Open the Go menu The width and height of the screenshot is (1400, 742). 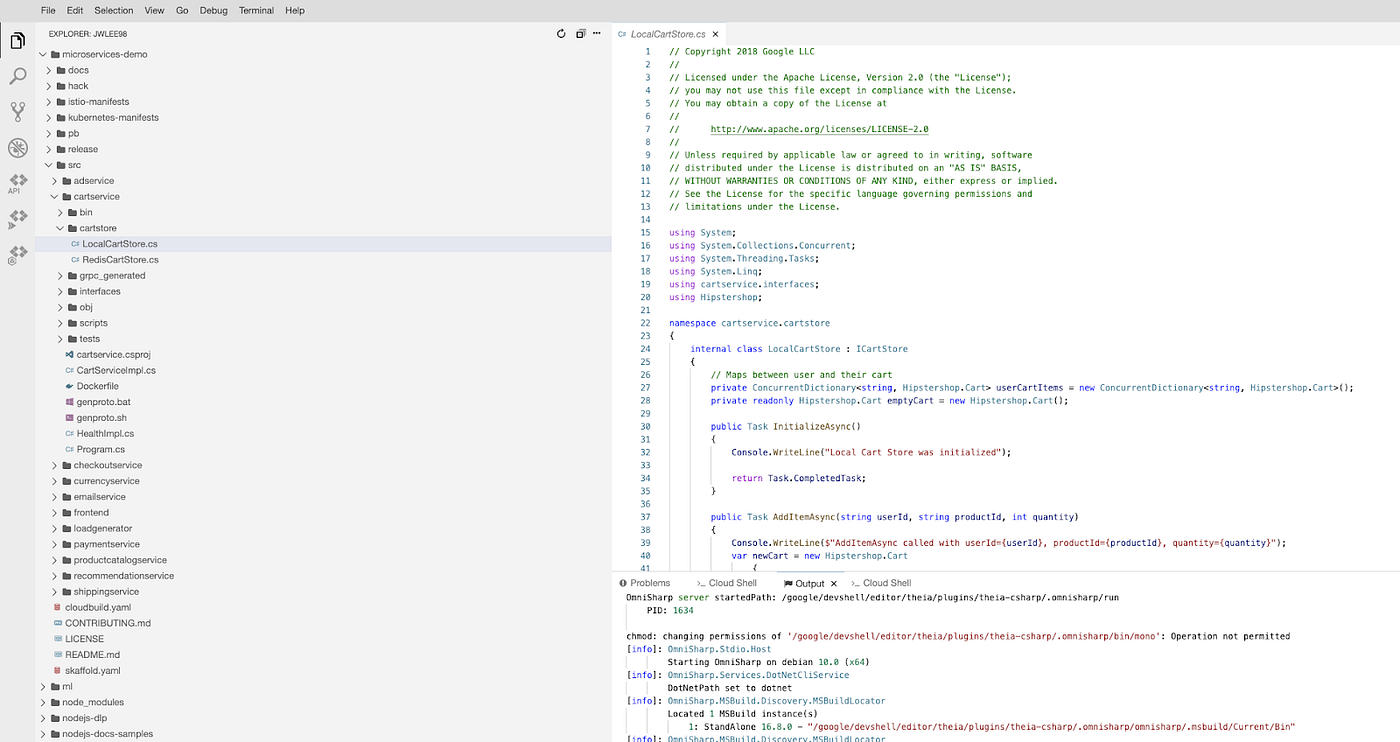pos(182,10)
